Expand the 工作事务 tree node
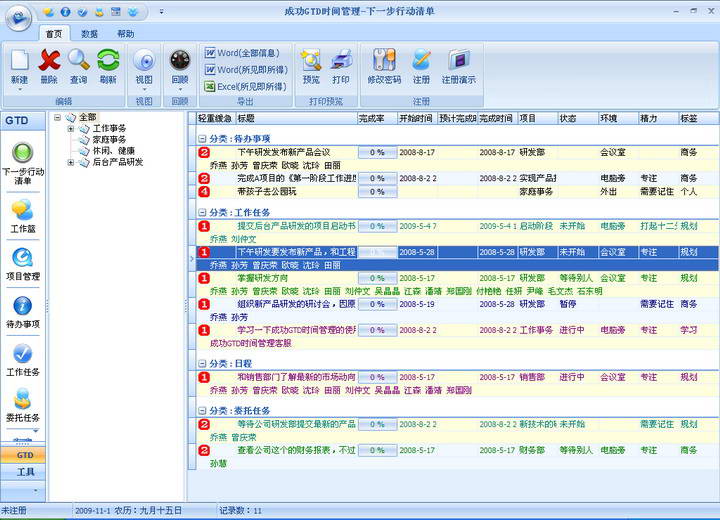Viewport: 720px width, 520px height. 71,128
